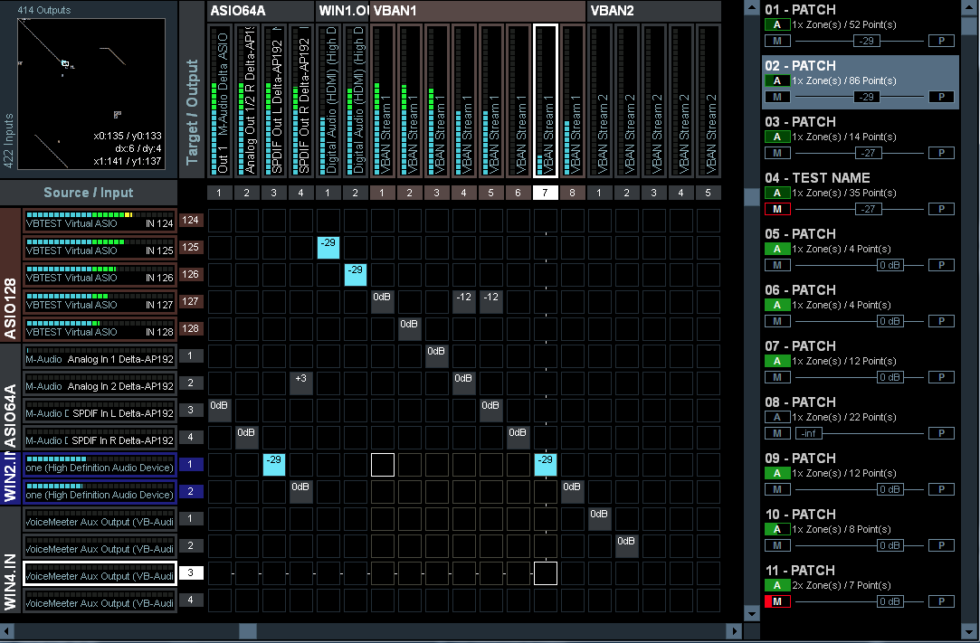Click the horizontal scrollbar thumb
980x643 pixels.
point(248,631)
